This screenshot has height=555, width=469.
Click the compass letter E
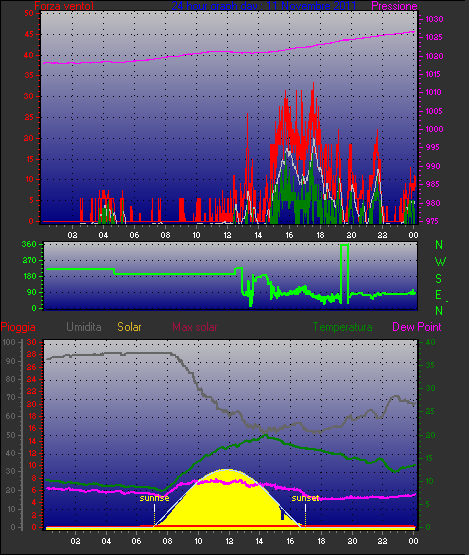(x=439, y=295)
